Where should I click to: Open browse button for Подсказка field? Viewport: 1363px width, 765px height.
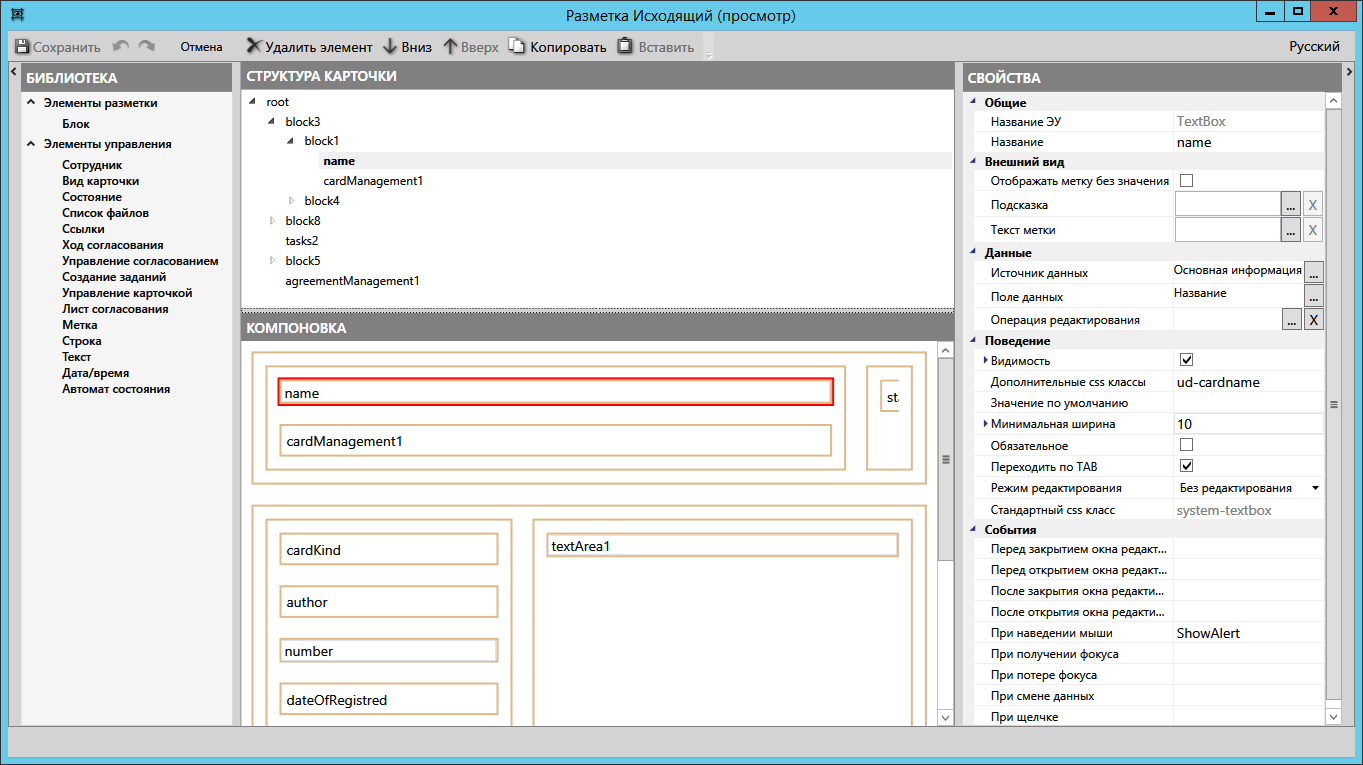[x=1291, y=205]
